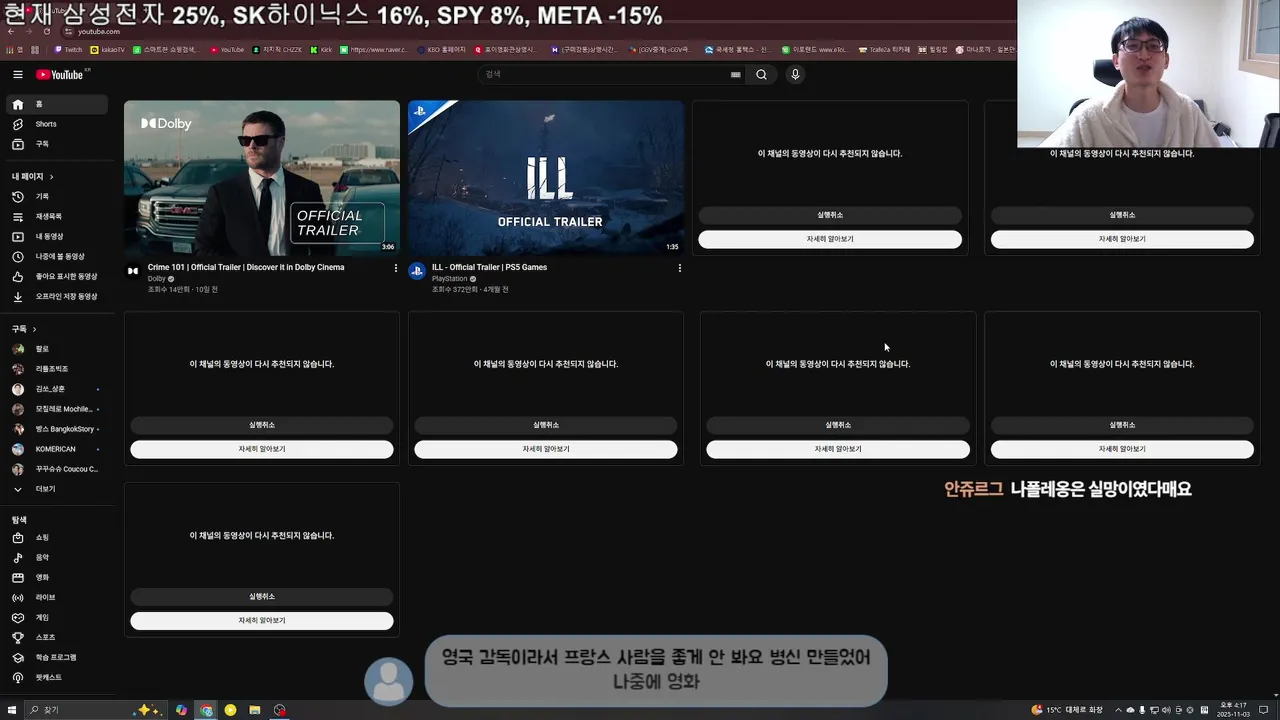Image resolution: width=1280 pixels, height=720 pixels.
Task: Open 쇼핑 in the 탐색 section
Action: click(x=56, y=537)
